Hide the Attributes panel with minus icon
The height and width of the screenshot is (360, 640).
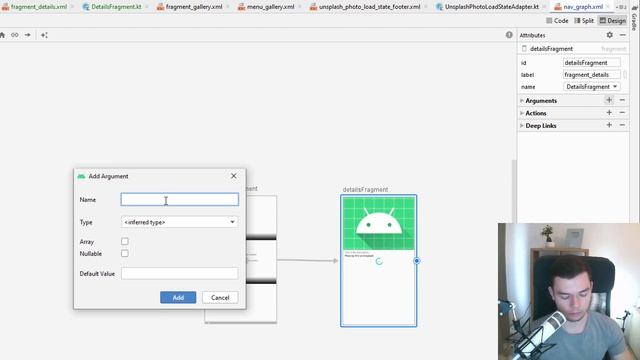coord(622,35)
